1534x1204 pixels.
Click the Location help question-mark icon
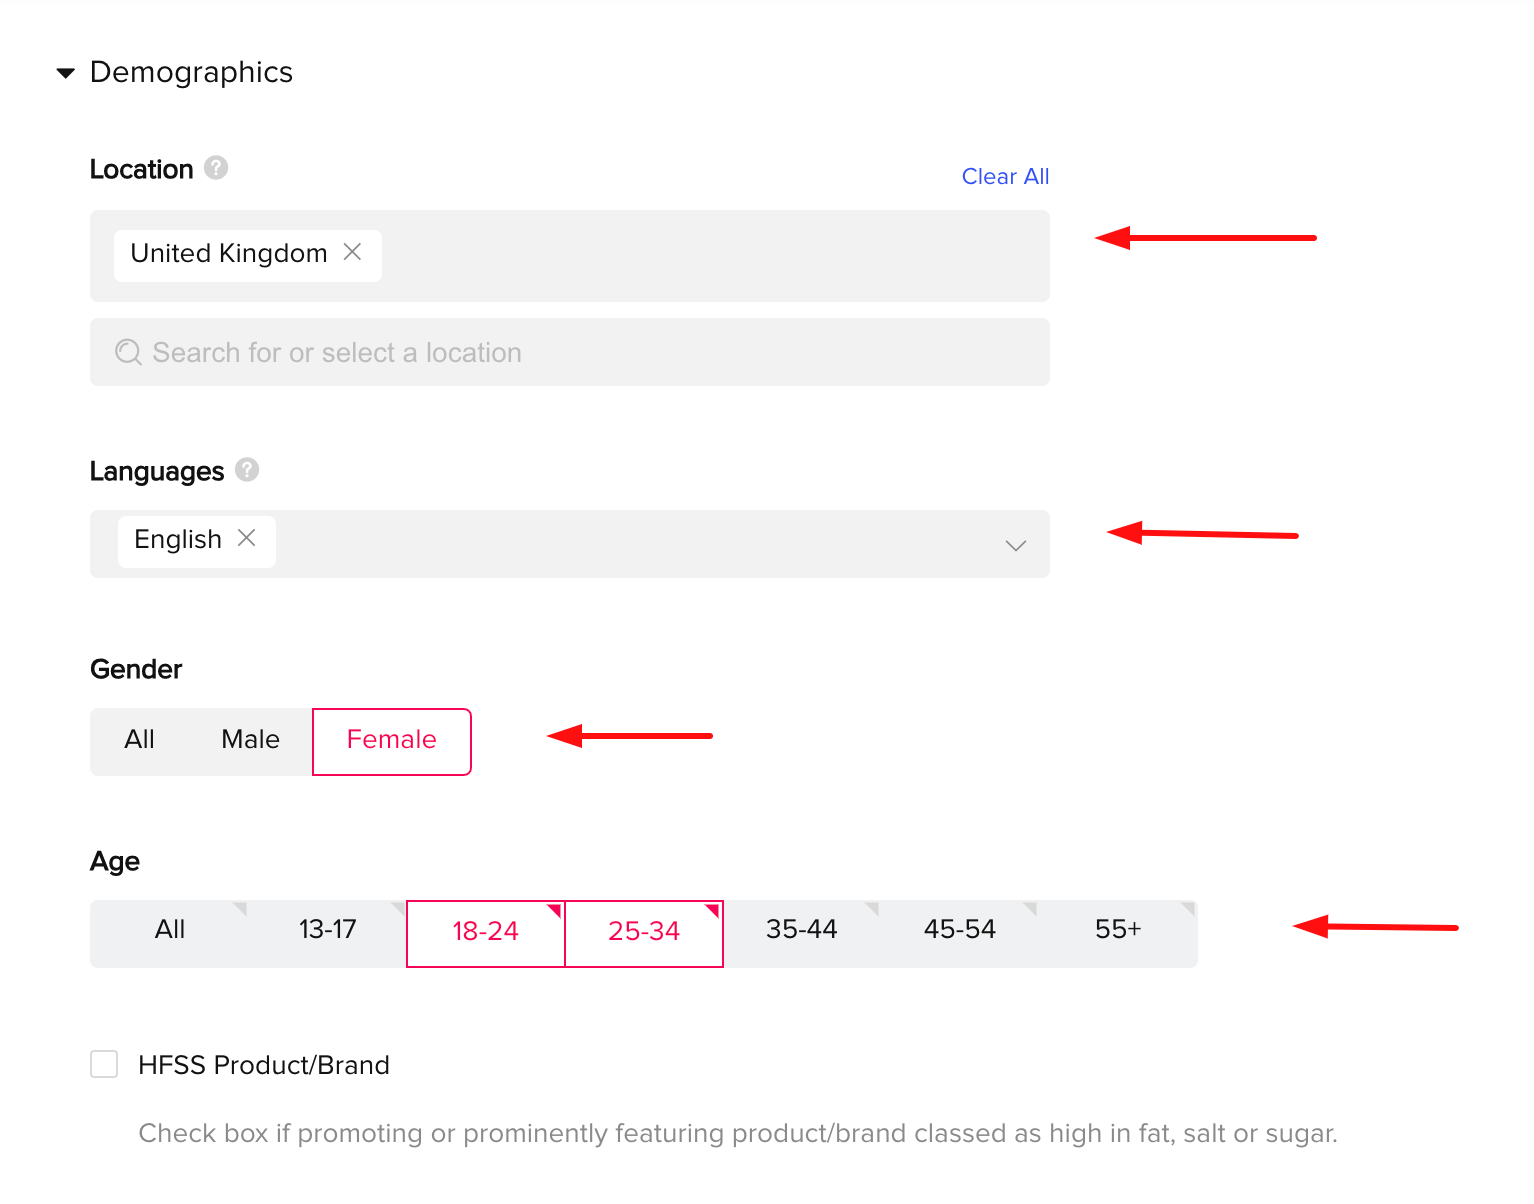click(x=216, y=167)
